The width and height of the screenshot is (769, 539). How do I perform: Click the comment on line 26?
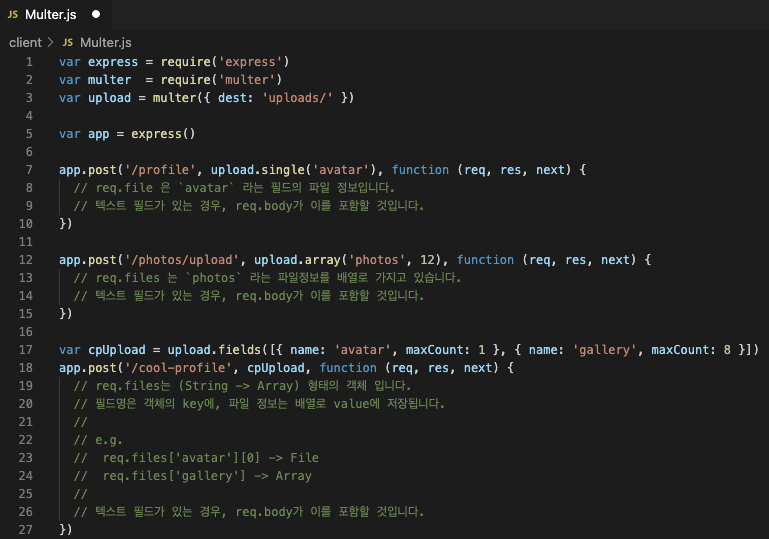(249, 512)
